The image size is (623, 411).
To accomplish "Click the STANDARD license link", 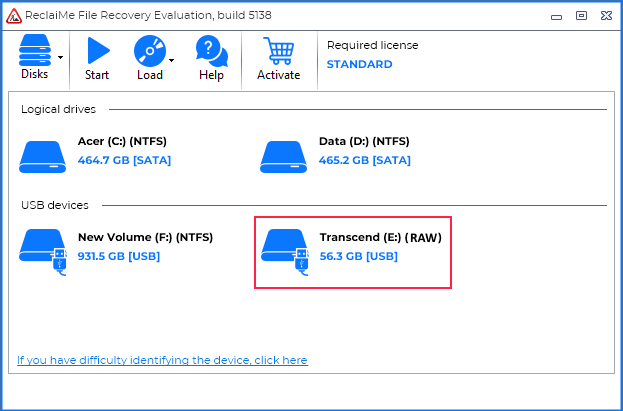I will [x=359, y=64].
